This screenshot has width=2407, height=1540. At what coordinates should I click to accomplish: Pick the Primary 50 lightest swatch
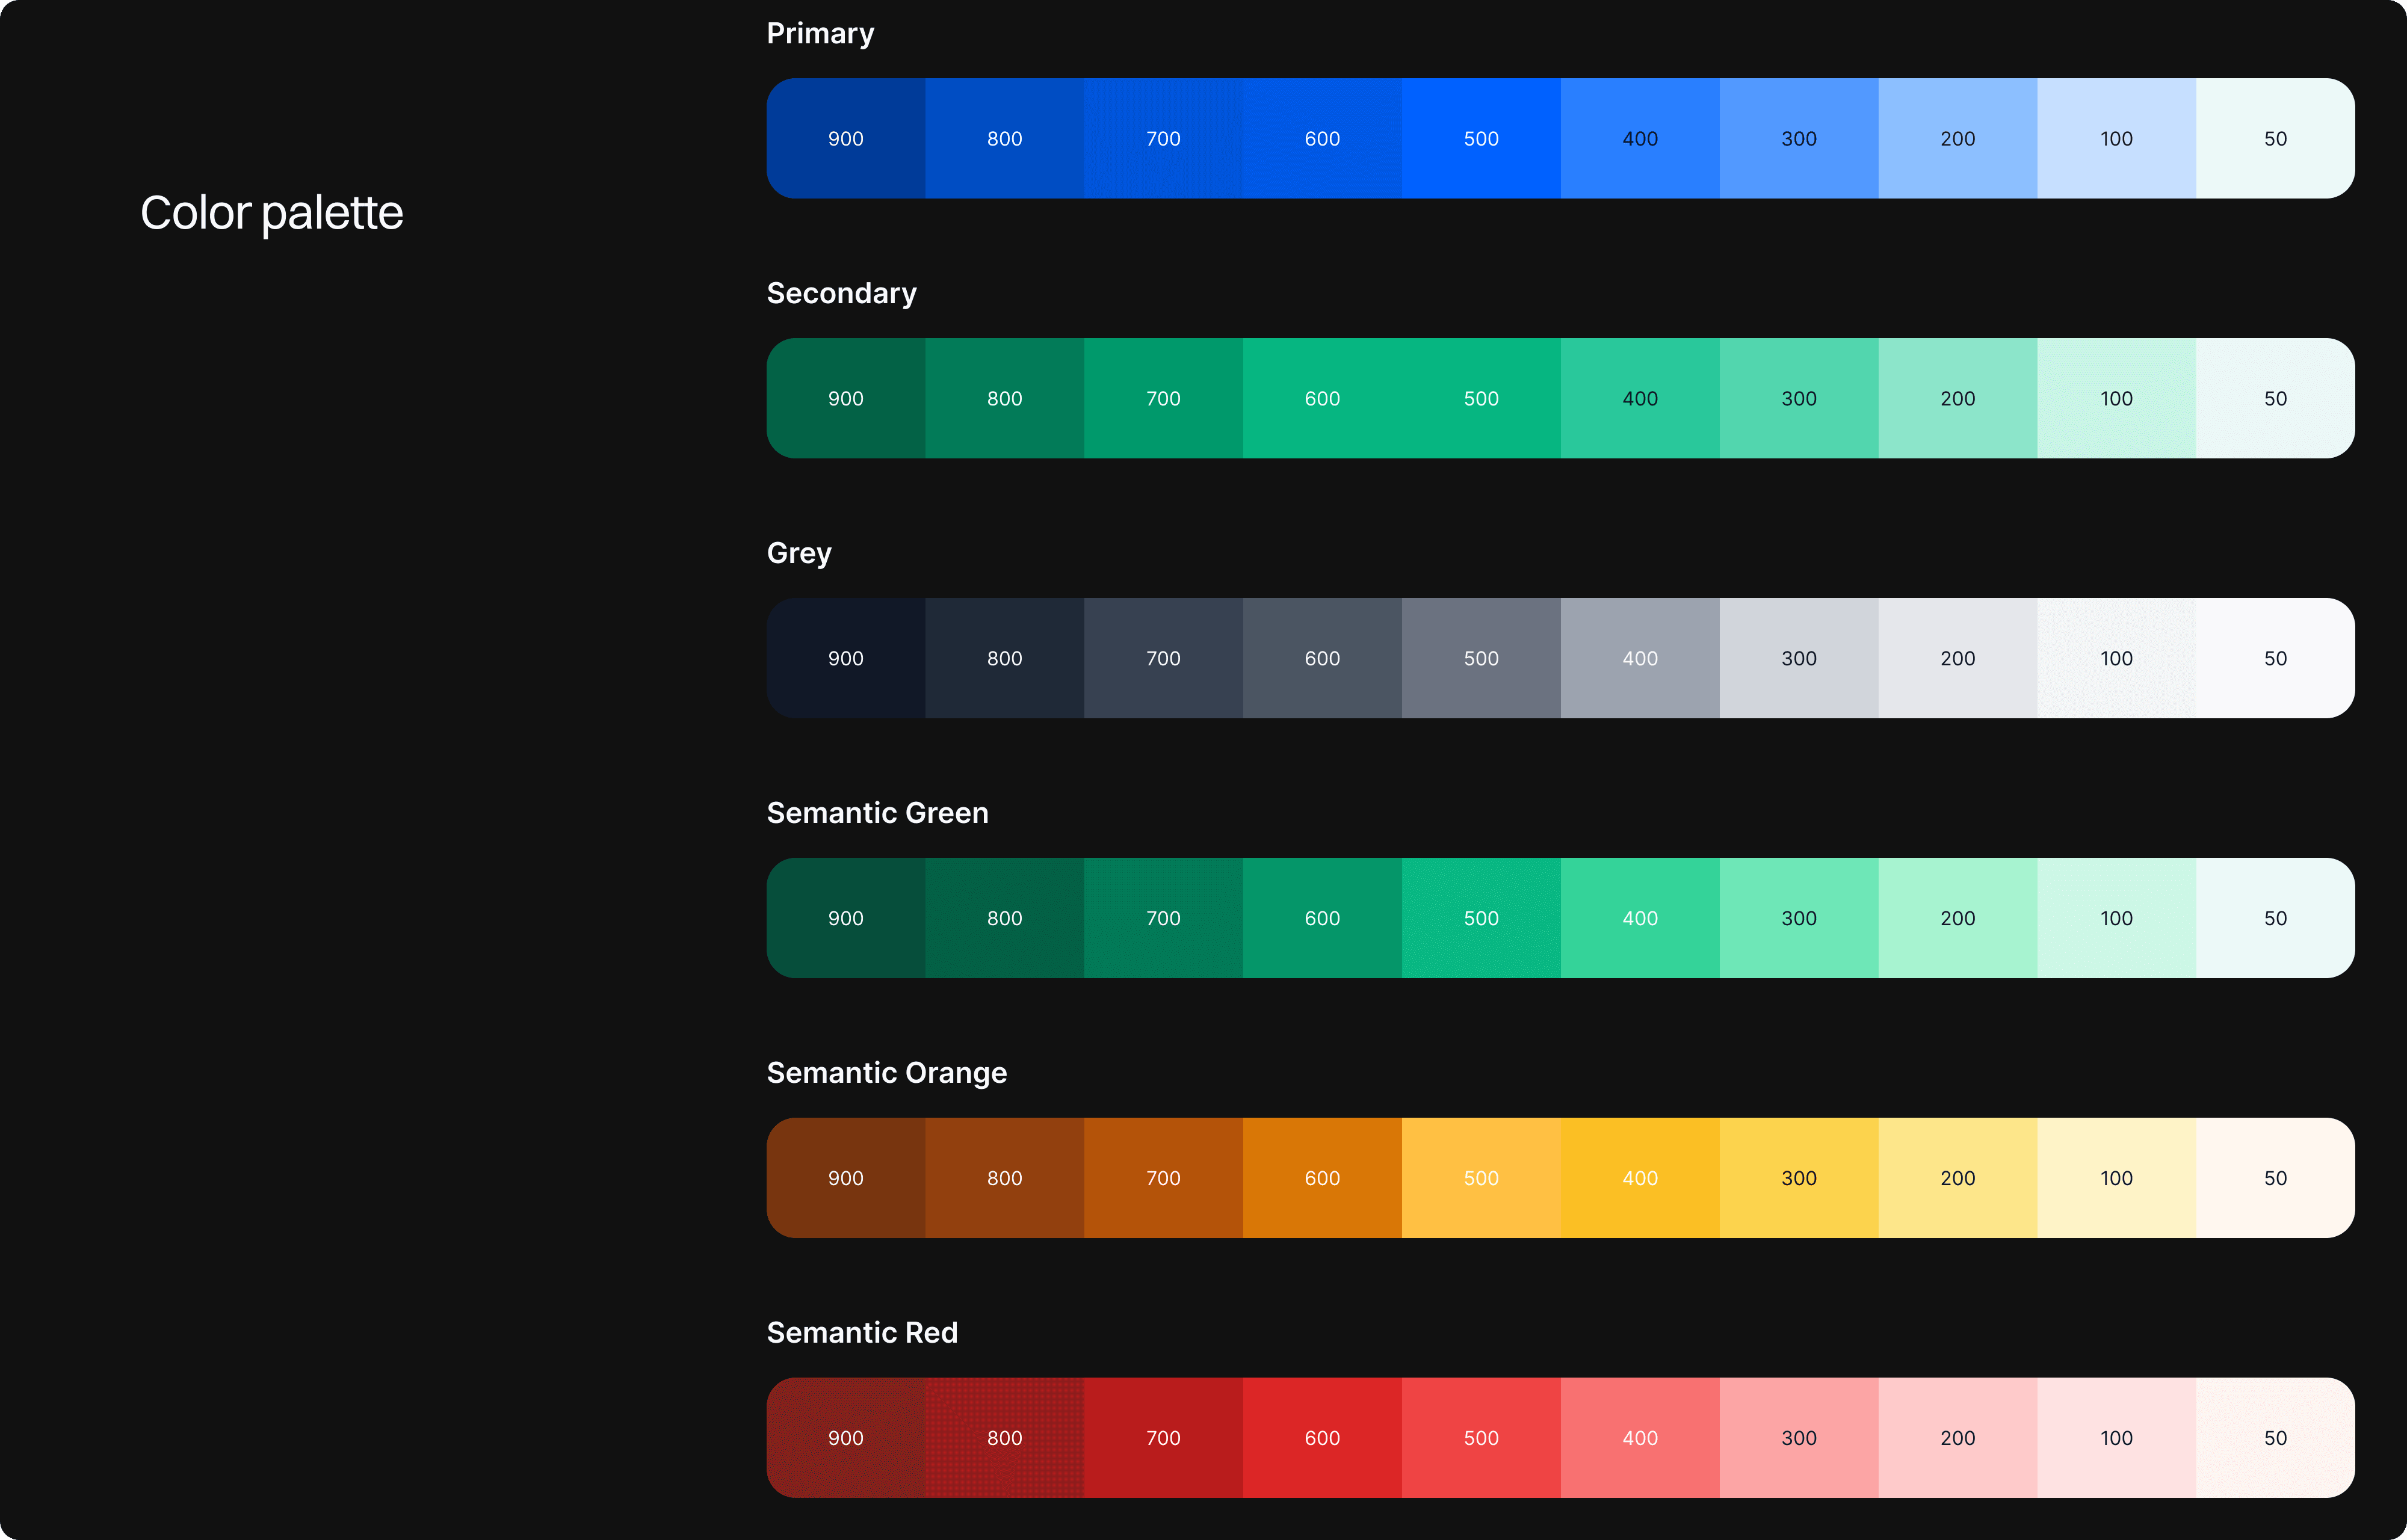[2274, 138]
